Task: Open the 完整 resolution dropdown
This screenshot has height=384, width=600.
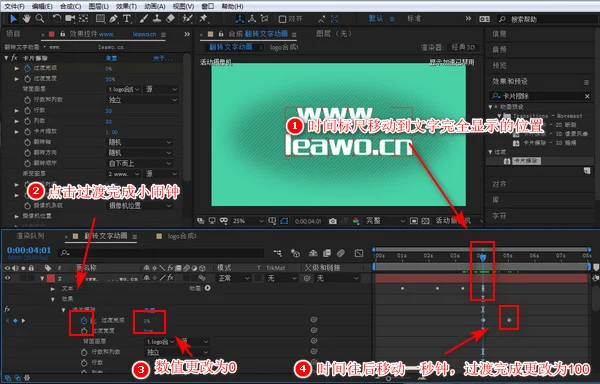Action: [x=385, y=221]
